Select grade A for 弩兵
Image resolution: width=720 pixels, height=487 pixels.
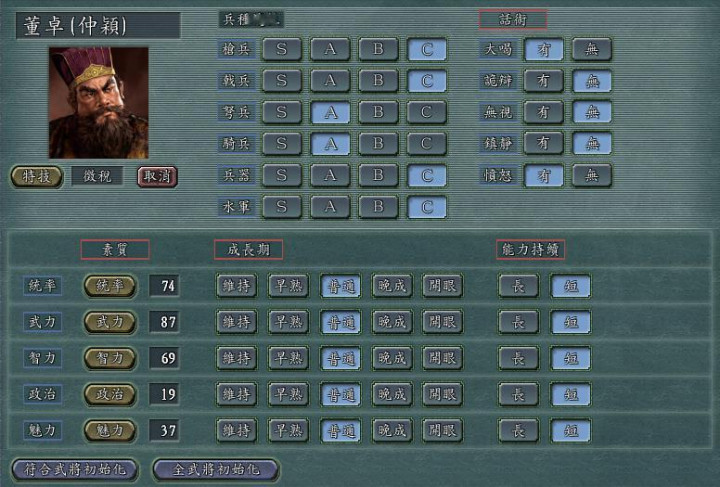tap(330, 112)
